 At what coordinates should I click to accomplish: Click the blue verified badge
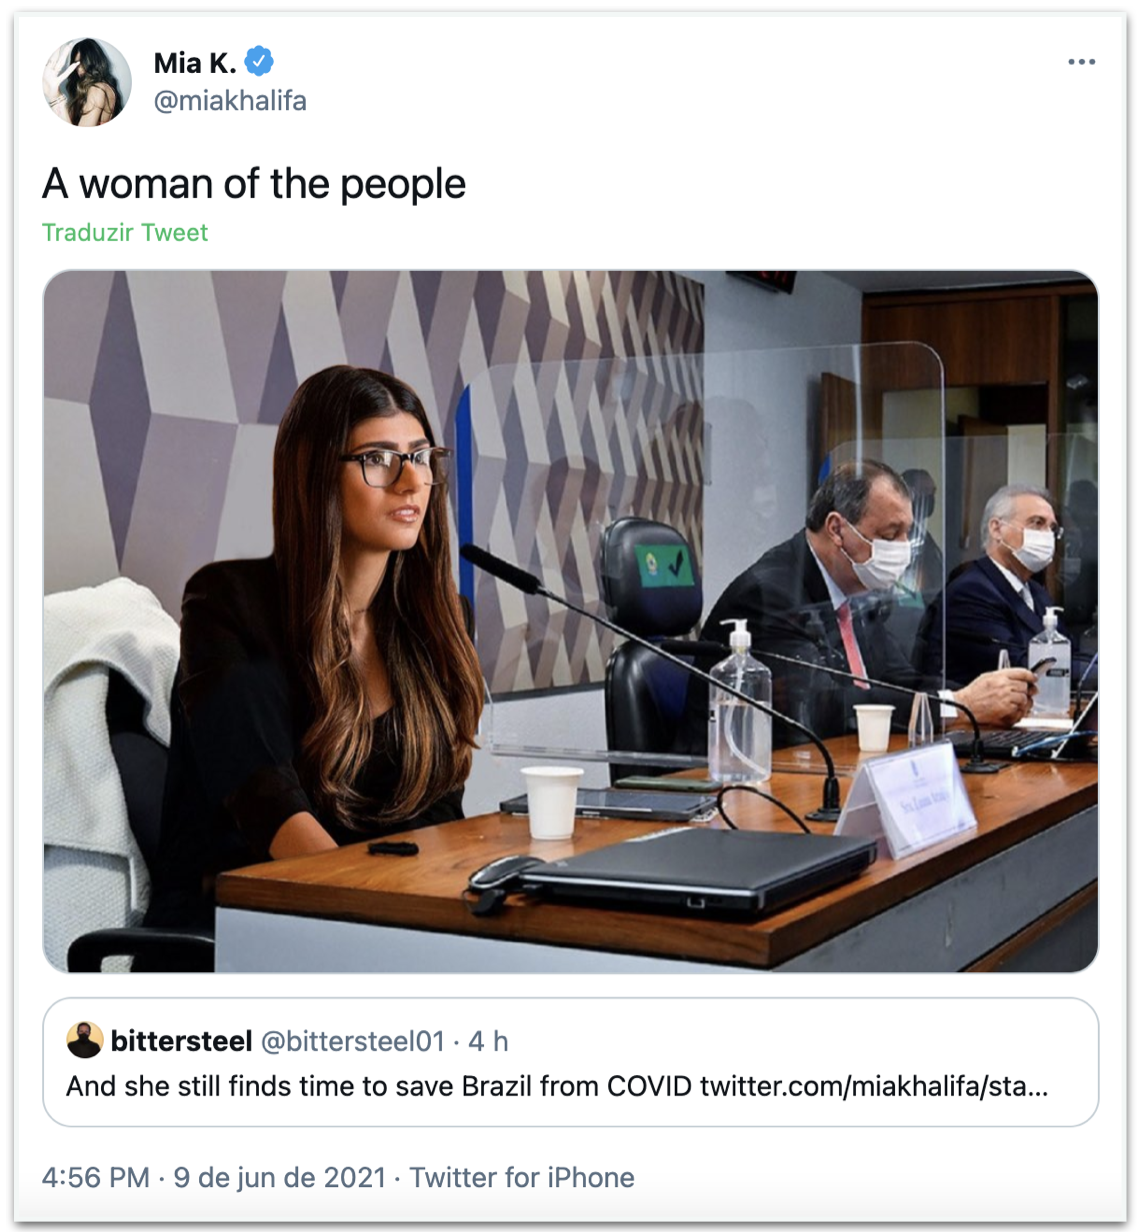(259, 62)
